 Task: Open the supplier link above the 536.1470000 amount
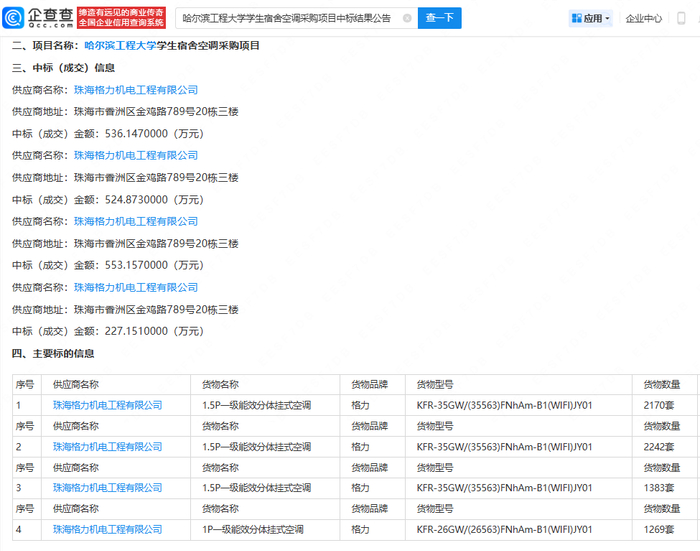click(136, 90)
